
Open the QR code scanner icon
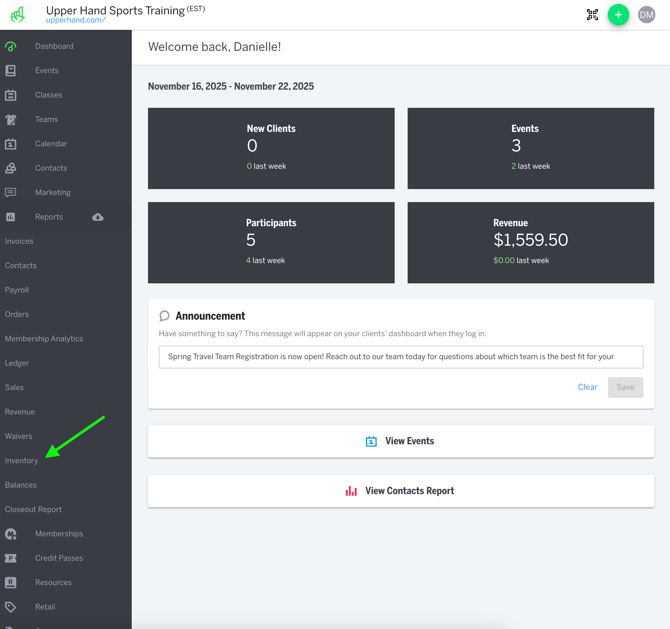point(592,15)
